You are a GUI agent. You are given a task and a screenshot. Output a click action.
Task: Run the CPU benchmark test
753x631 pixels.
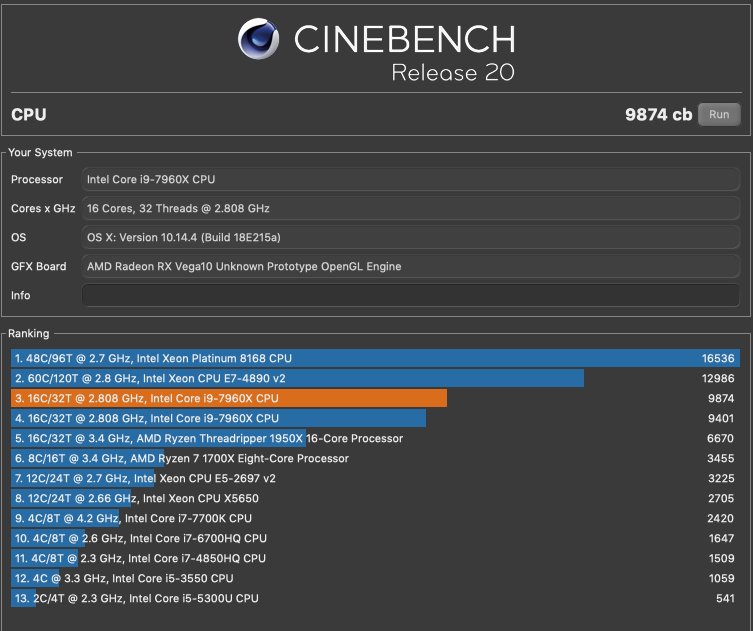[719, 114]
